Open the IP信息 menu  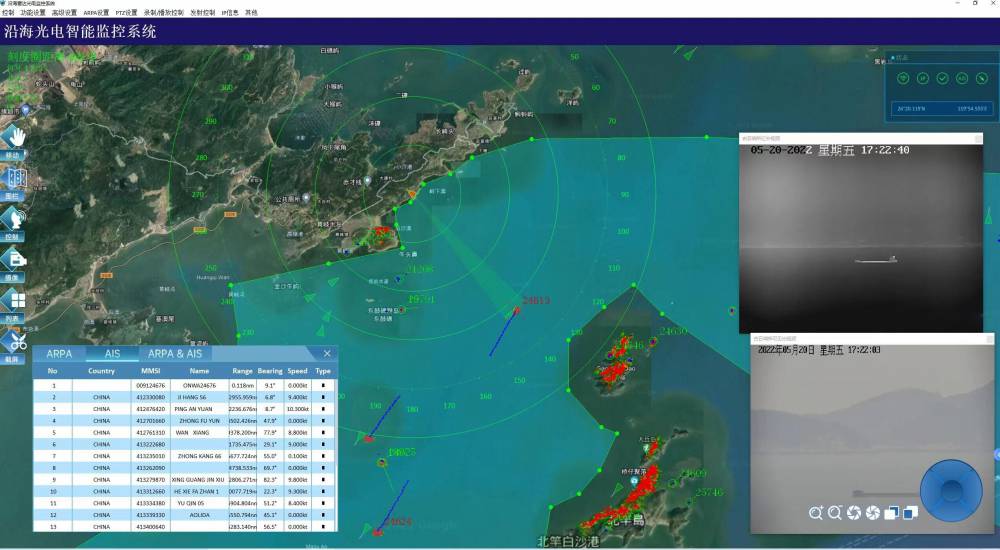coord(230,12)
